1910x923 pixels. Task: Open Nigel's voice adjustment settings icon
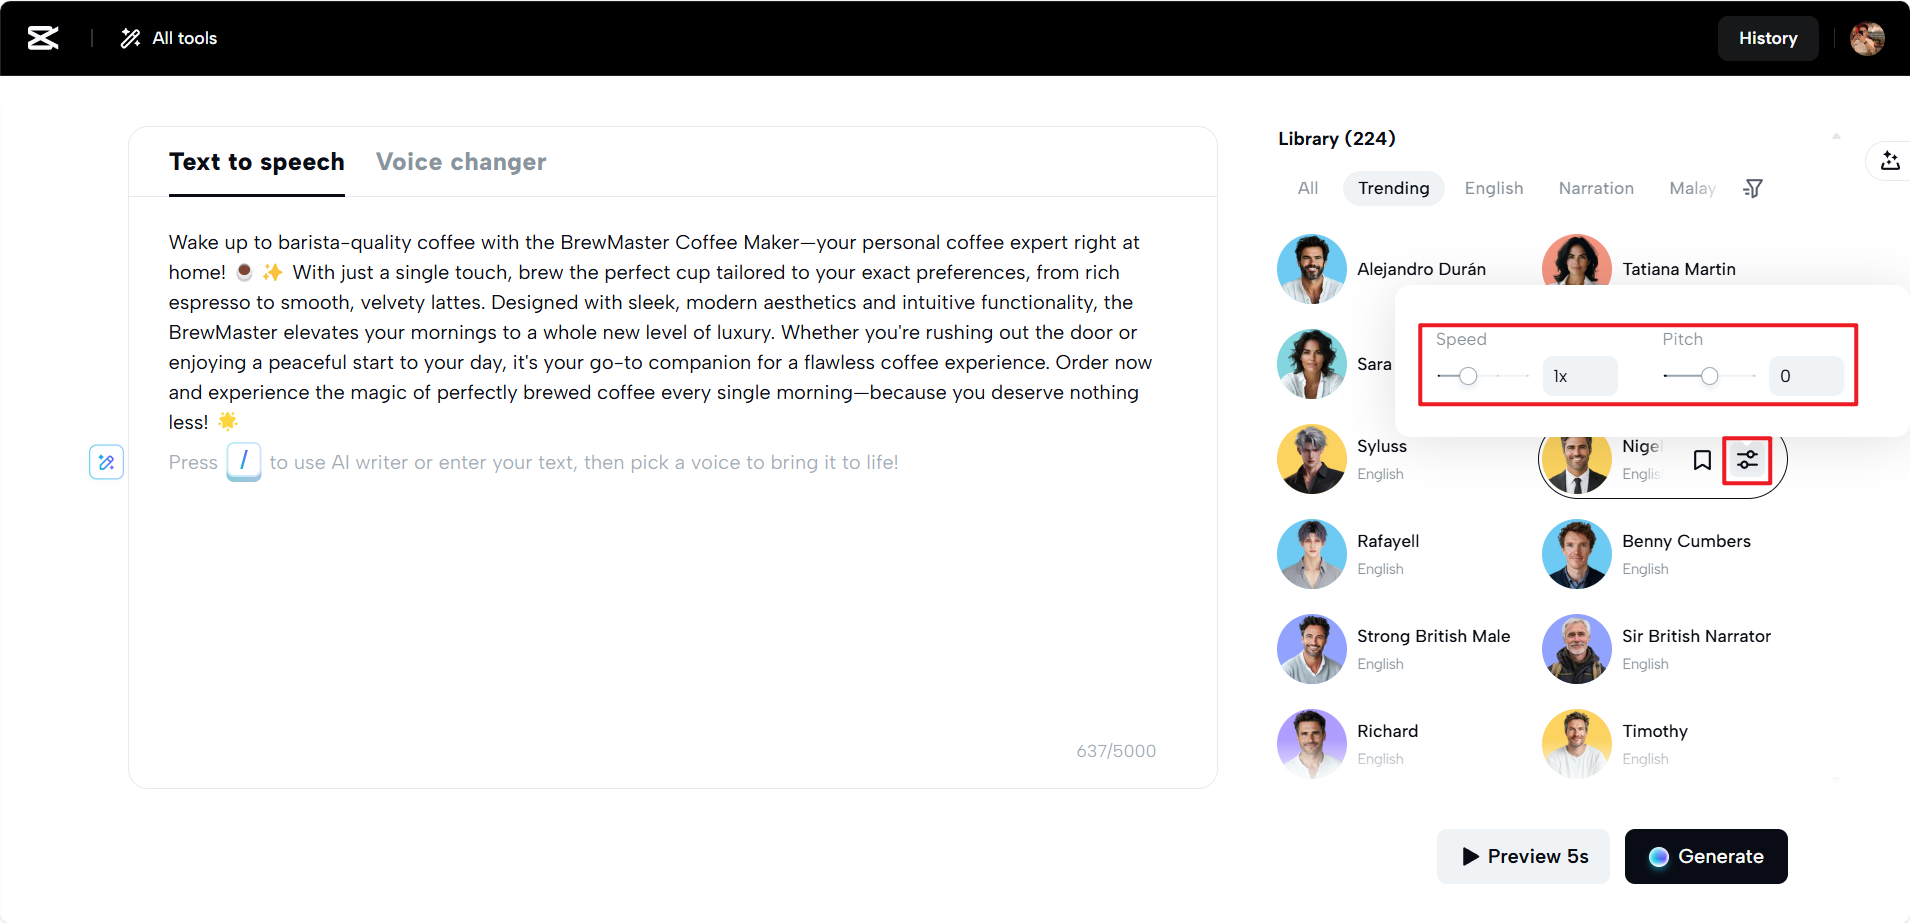1747,460
